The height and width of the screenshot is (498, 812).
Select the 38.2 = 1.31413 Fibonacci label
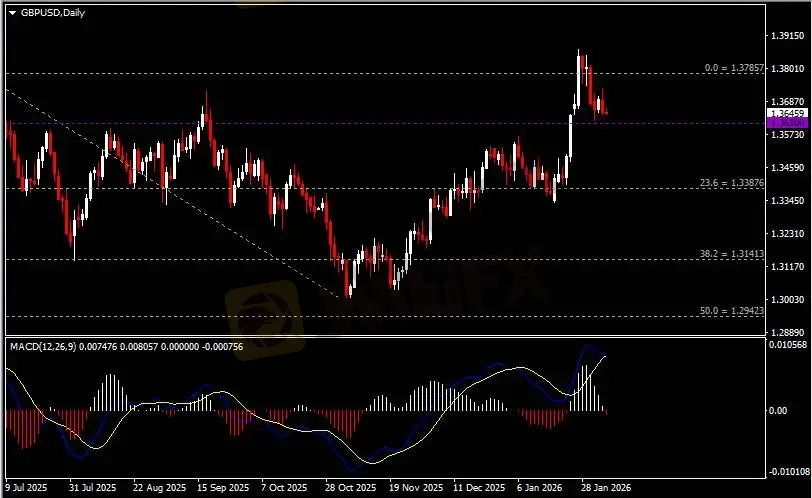tap(732, 254)
